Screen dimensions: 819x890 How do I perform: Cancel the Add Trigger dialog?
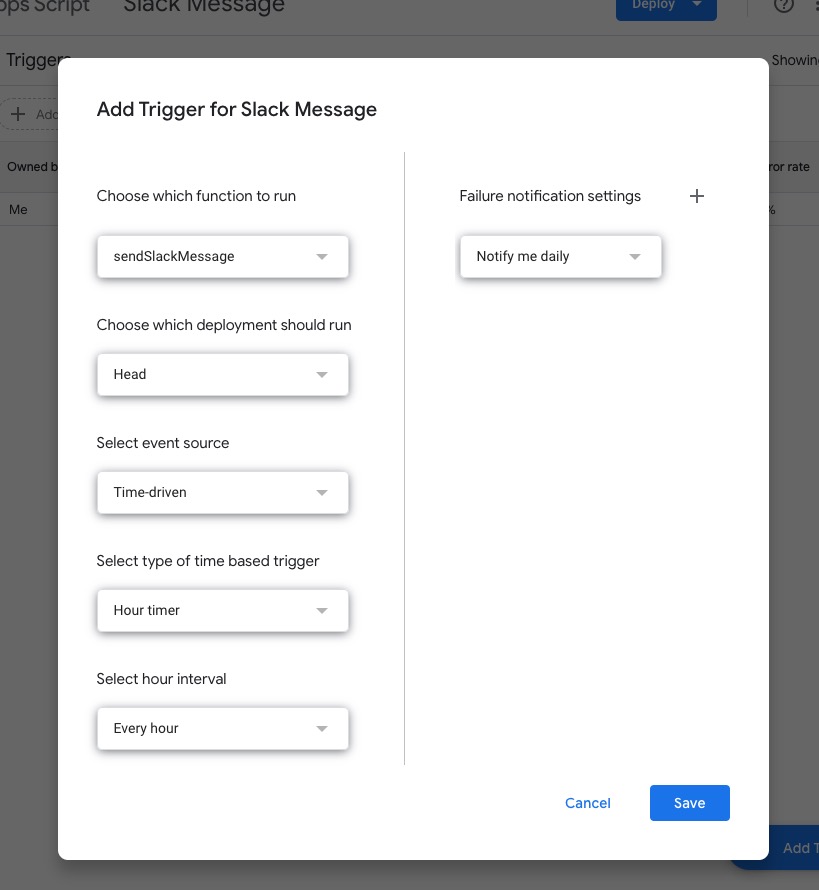point(587,803)
